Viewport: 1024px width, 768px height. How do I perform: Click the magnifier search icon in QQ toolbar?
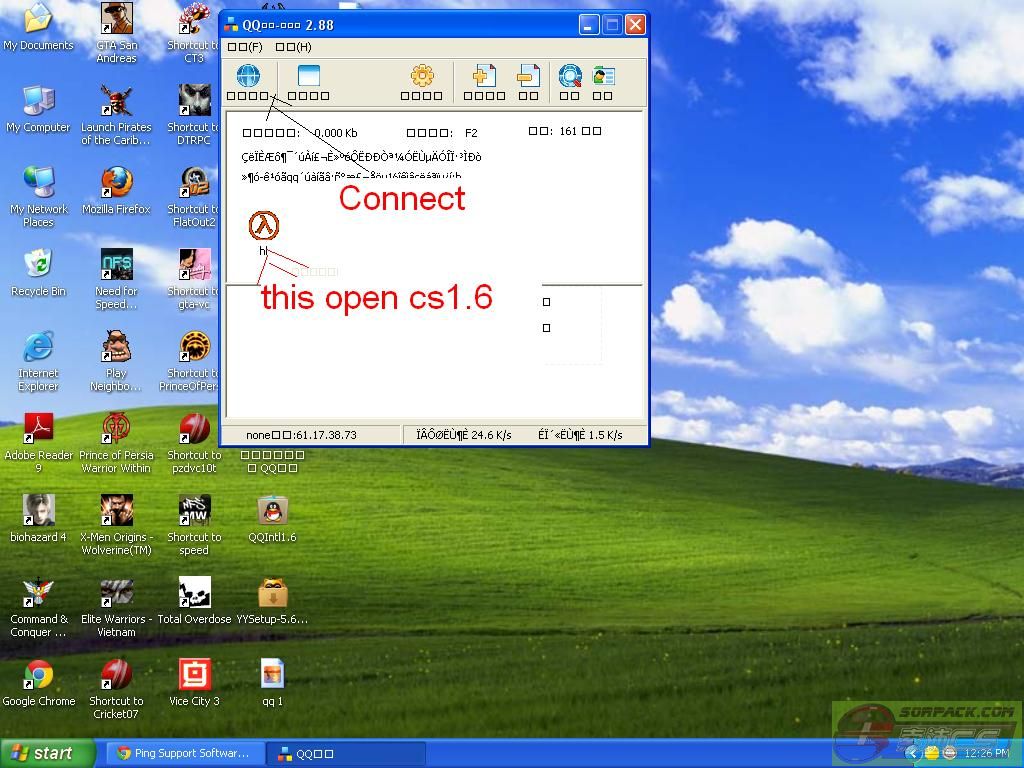570,76
